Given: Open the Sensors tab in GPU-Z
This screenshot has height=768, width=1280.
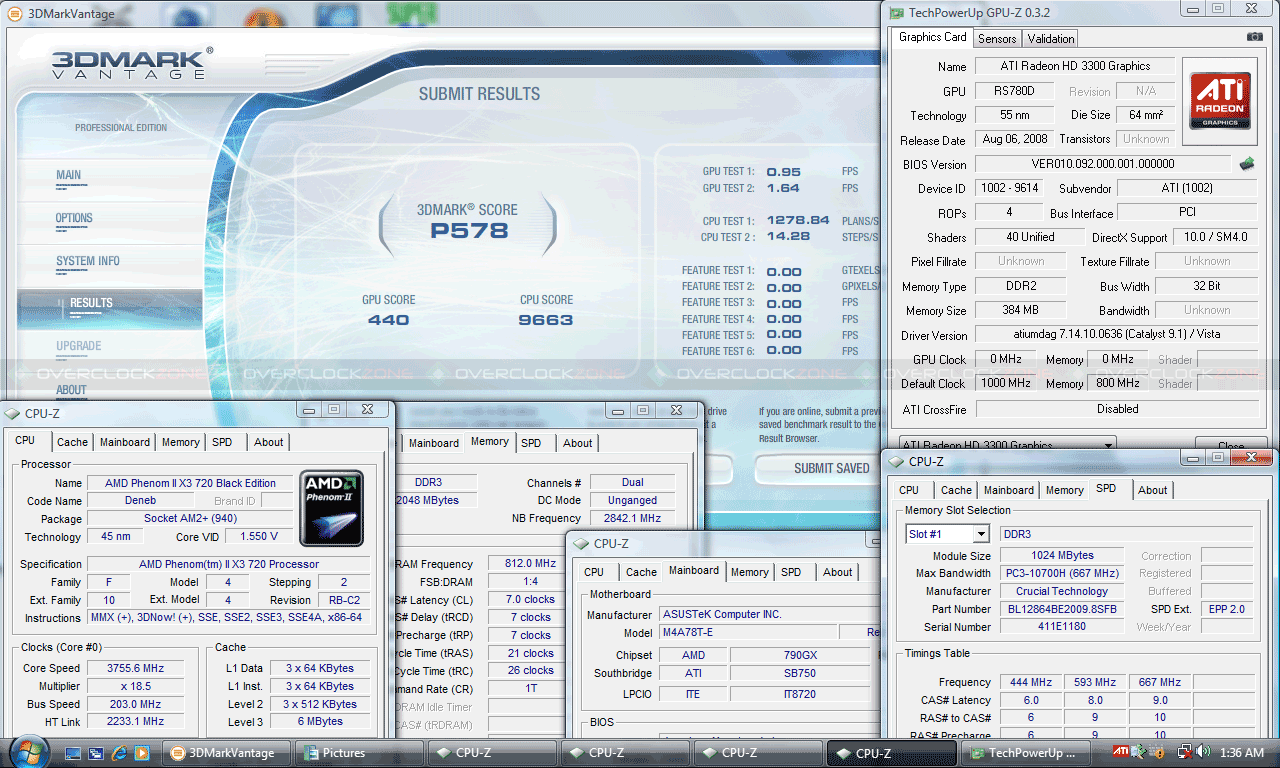Looking at the screenshot, I should pyautogui.click(x=997, y=39).
